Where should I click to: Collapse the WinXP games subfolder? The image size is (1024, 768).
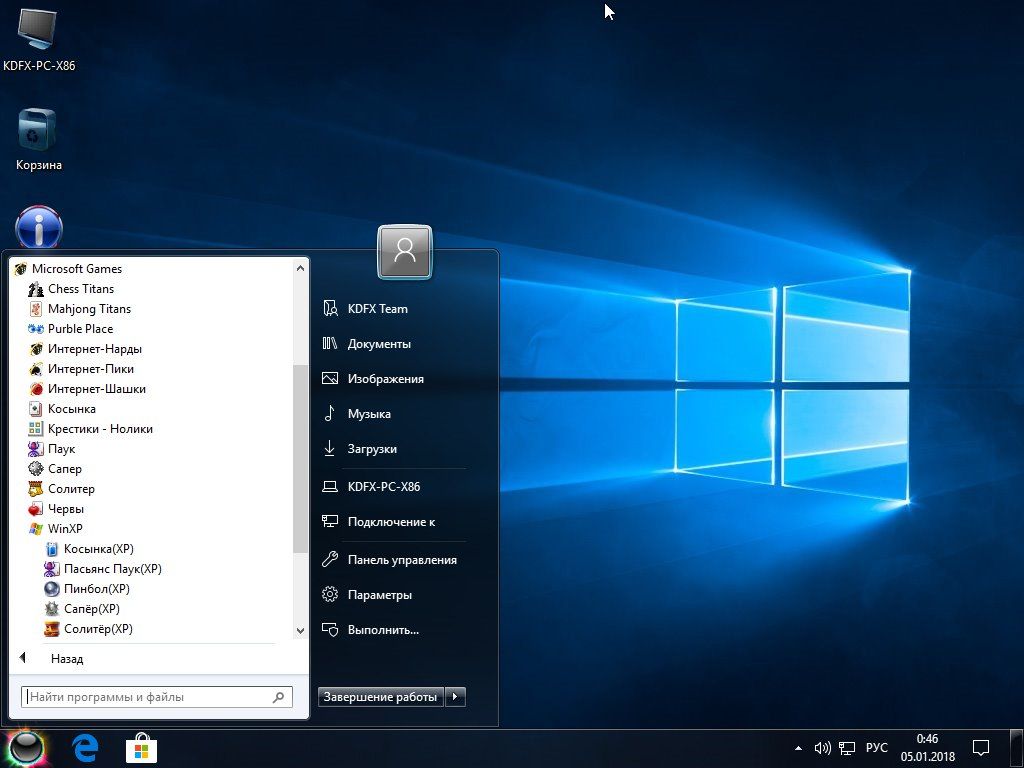(x=64, y=529)
